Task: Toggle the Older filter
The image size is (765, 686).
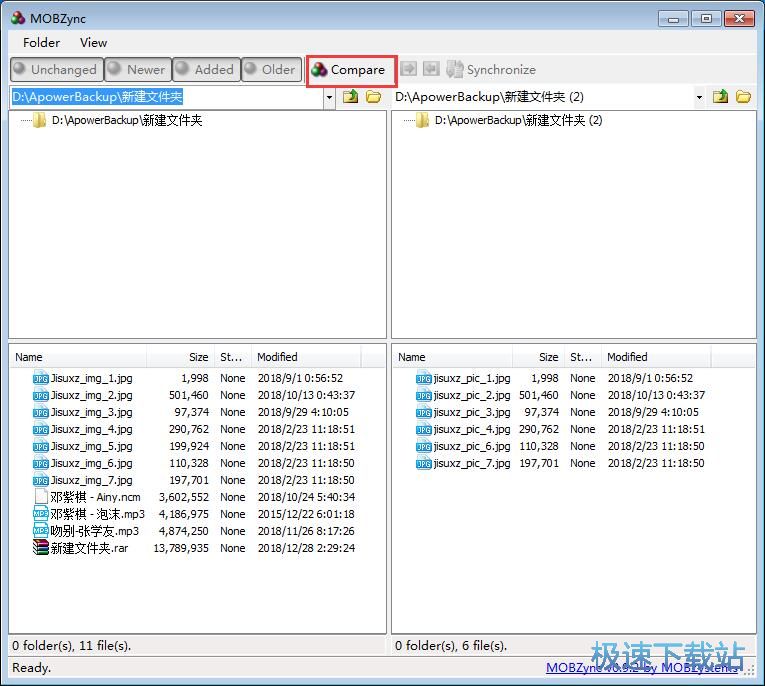Action: point(271,70)
